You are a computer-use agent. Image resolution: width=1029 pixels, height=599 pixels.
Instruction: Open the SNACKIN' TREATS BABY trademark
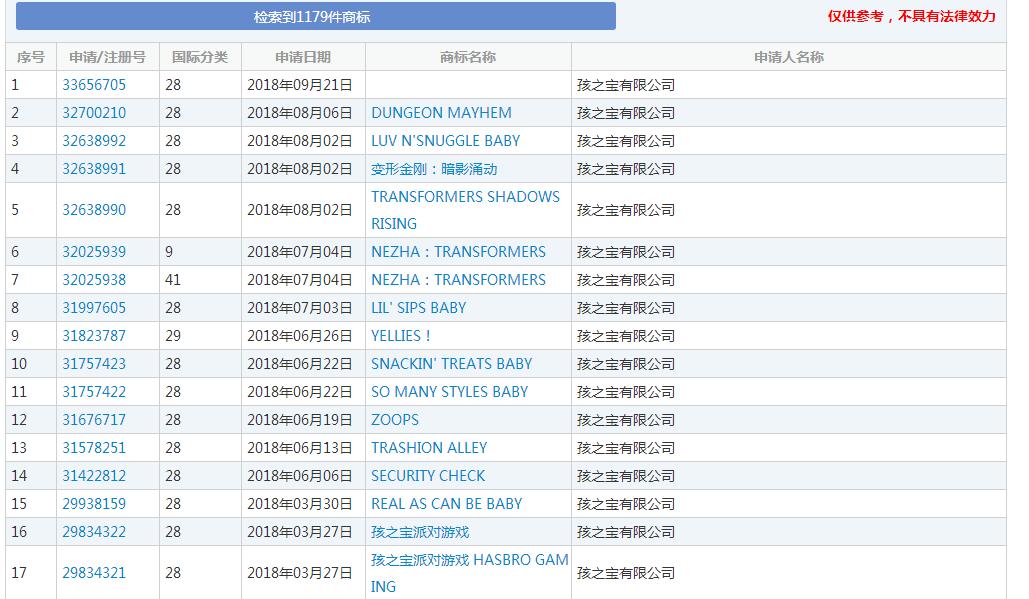452,364
